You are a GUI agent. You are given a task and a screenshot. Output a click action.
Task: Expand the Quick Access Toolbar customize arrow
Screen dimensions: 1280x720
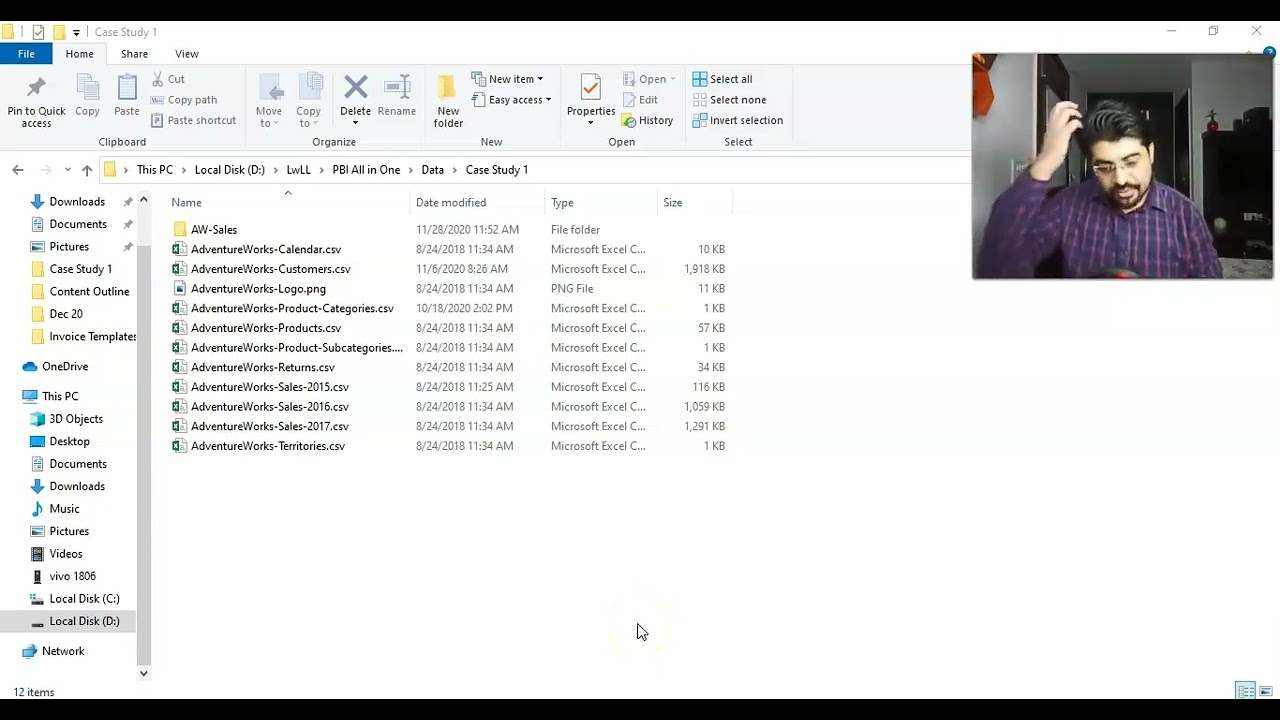[76, 32]
